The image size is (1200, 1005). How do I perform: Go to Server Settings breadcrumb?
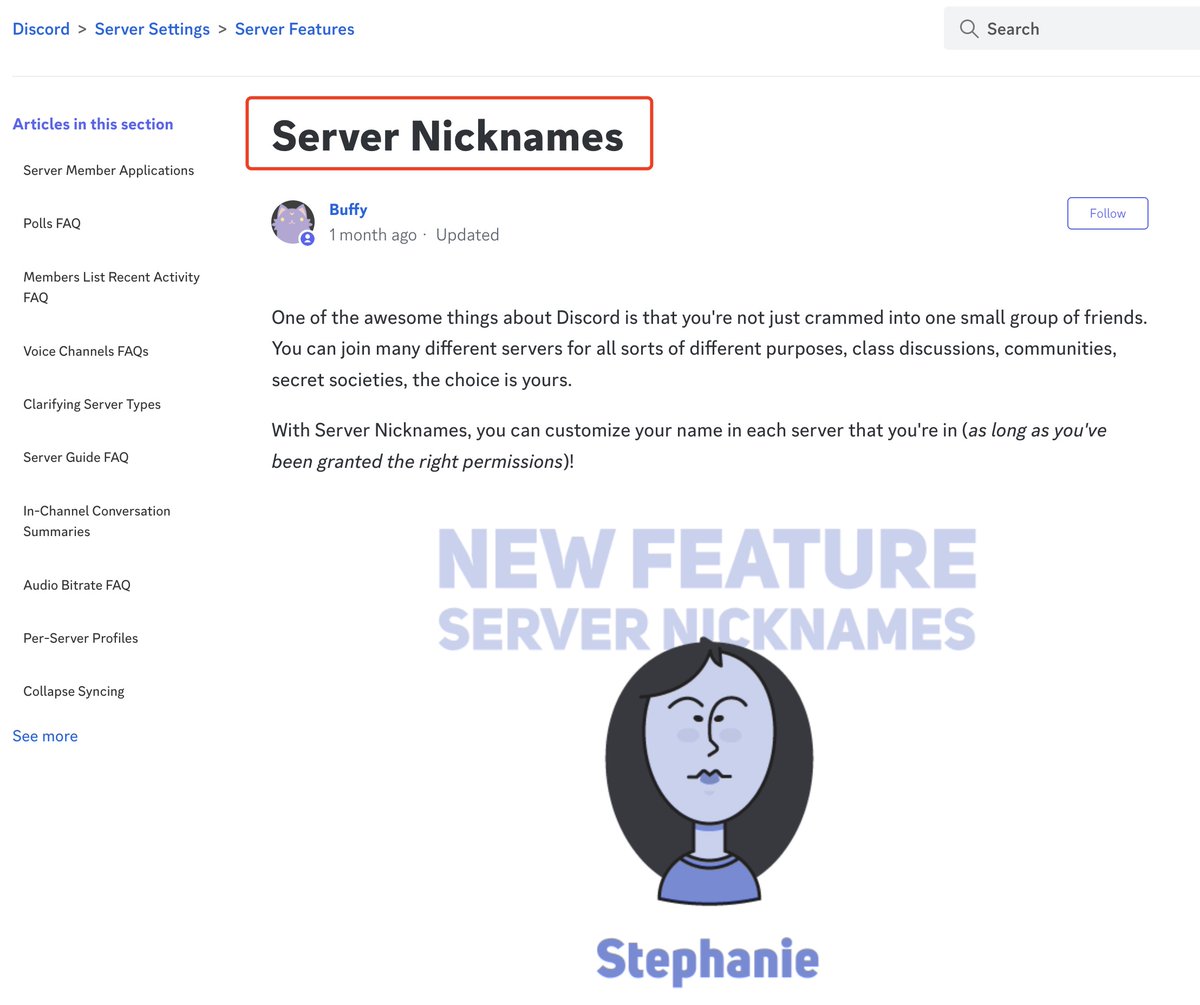pos(152,29)
